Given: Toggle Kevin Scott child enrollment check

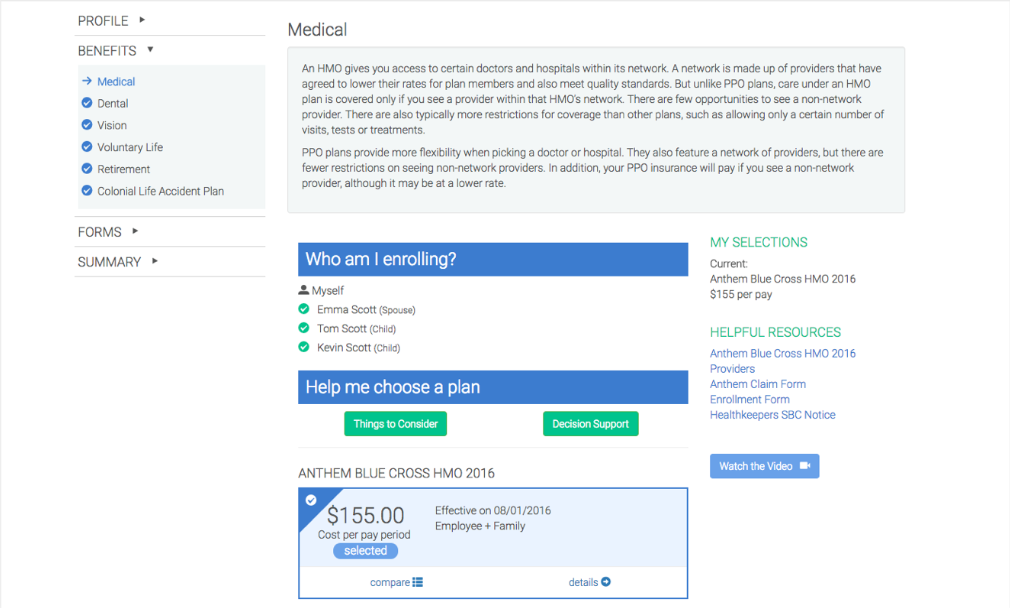Looking at the screenshot, I should (304, 347).
